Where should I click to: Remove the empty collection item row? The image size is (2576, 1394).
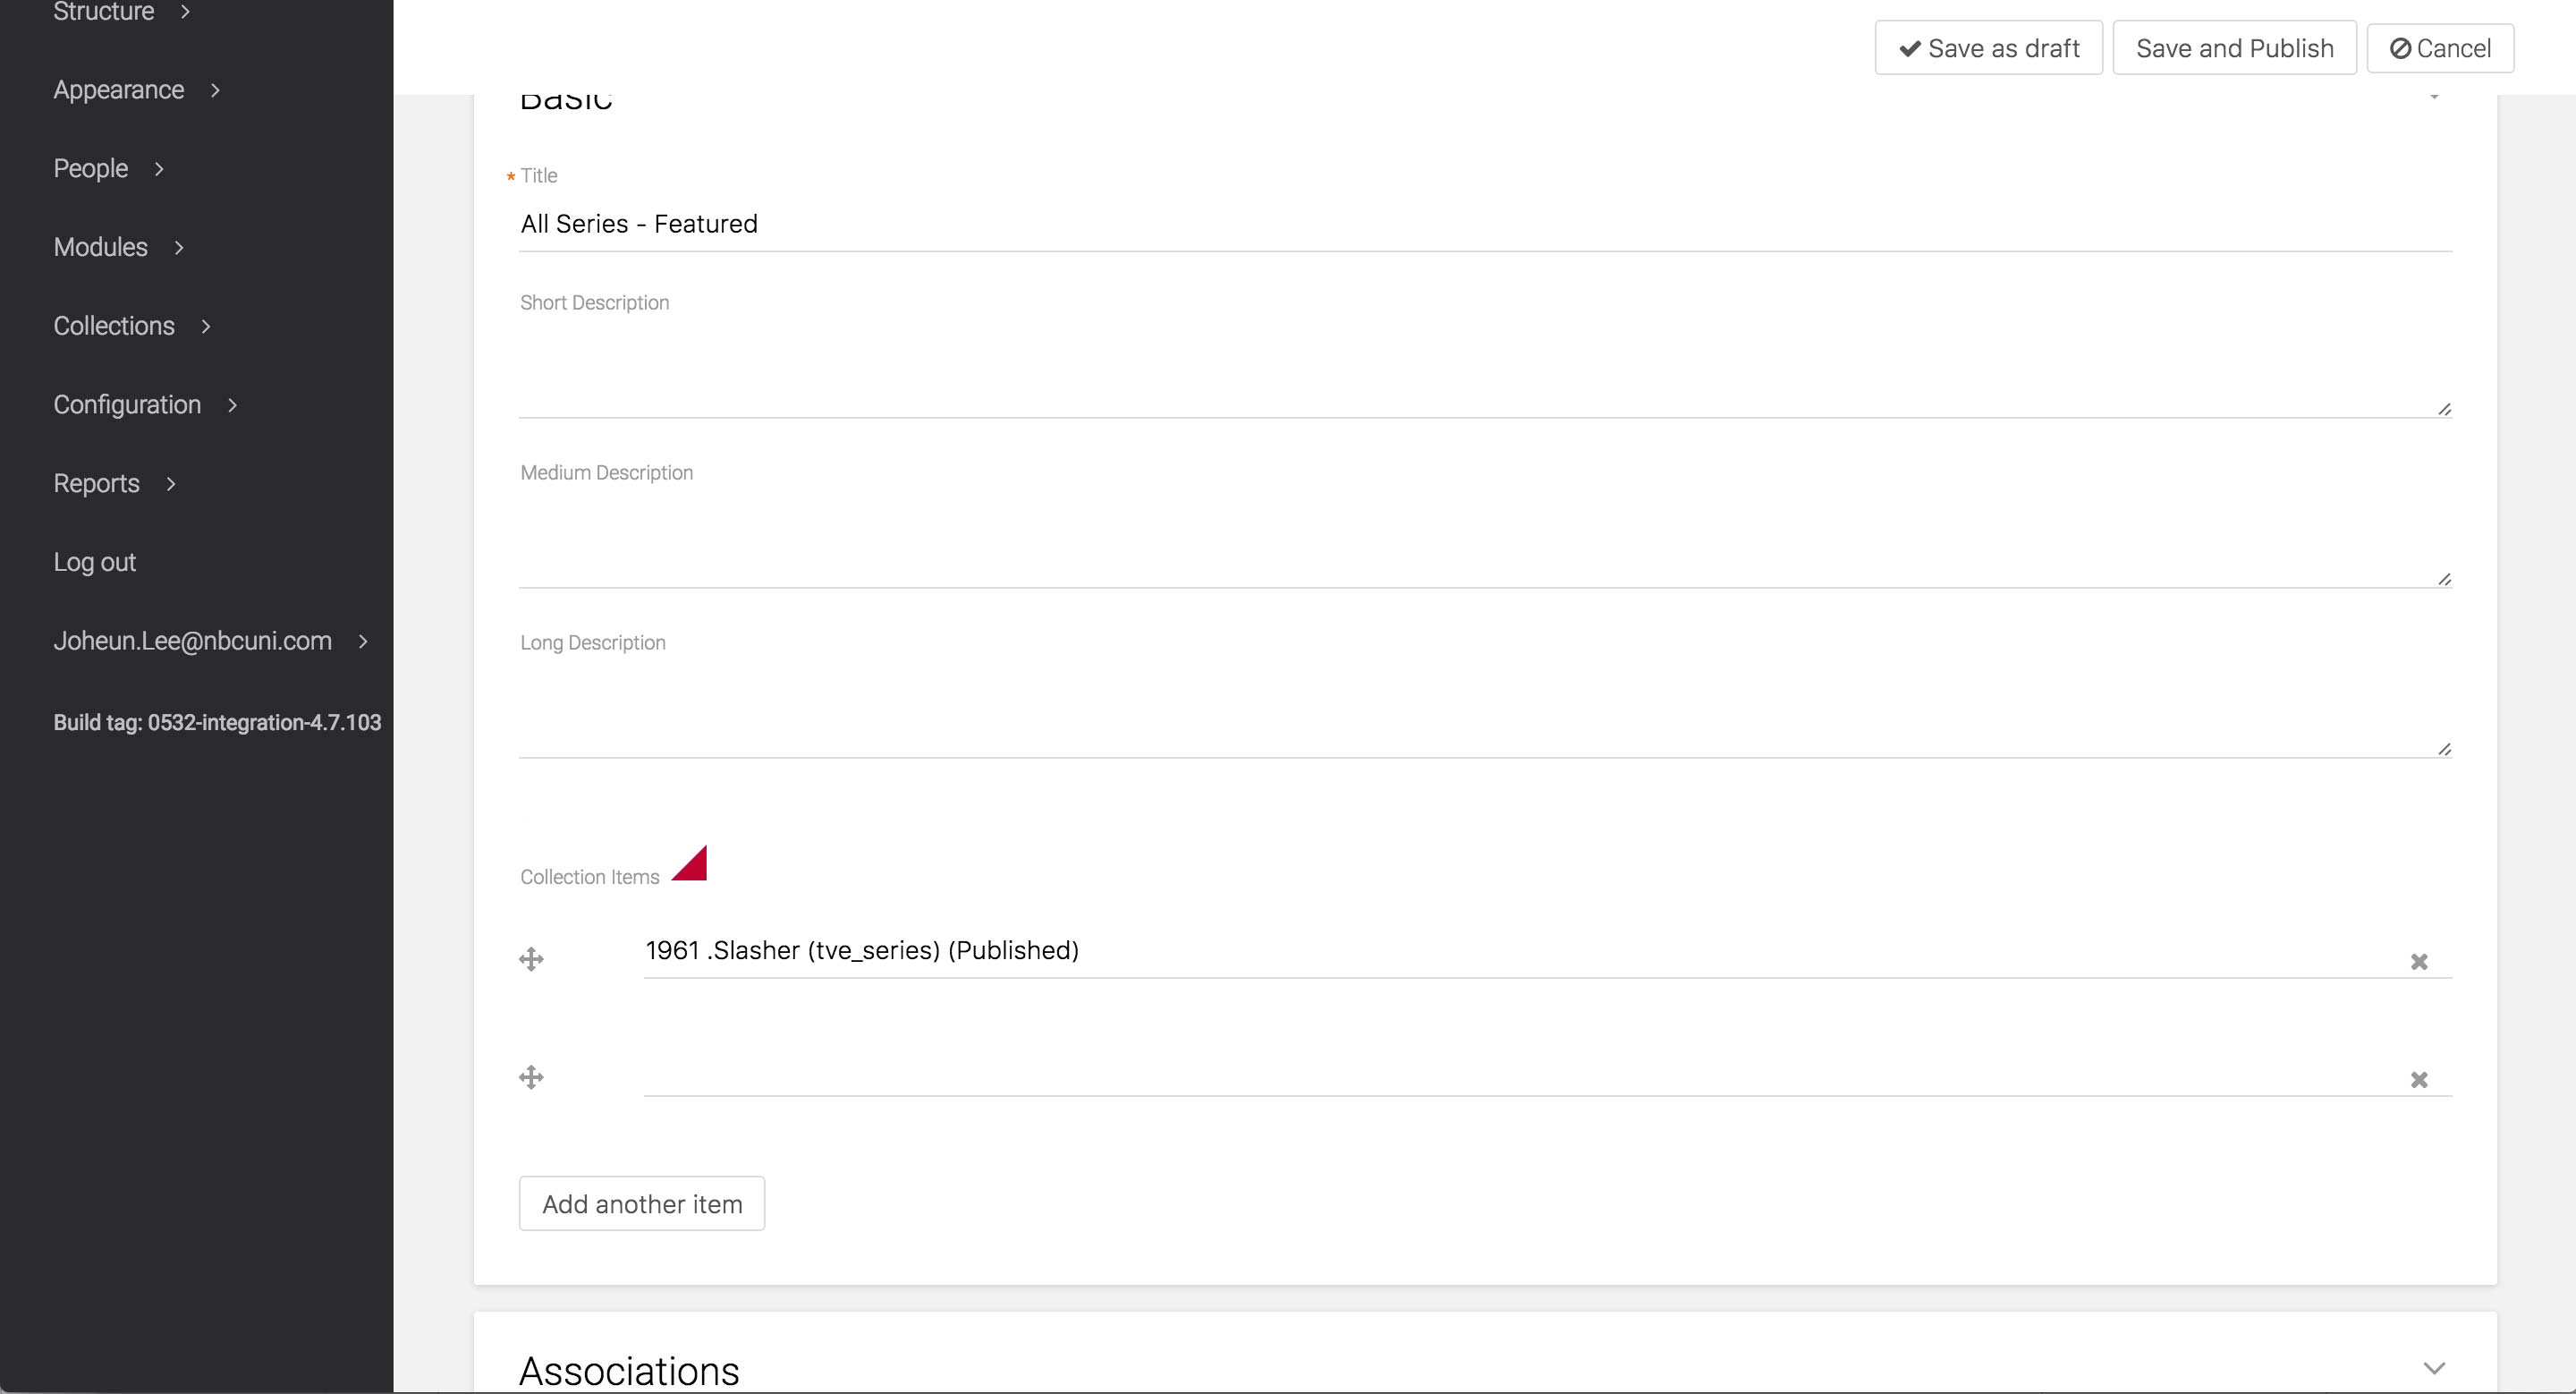pyautogui.click(x=2419, y=1080)
